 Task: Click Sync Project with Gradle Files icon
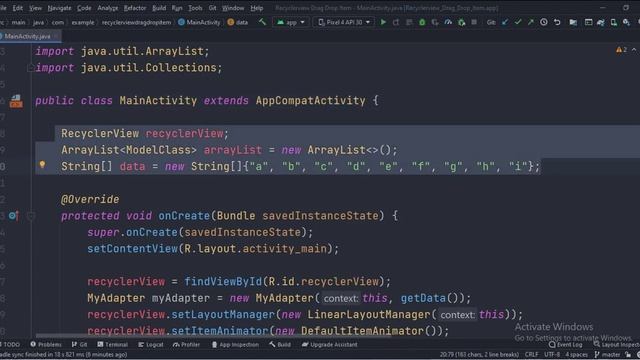click(x=601, y=22)
